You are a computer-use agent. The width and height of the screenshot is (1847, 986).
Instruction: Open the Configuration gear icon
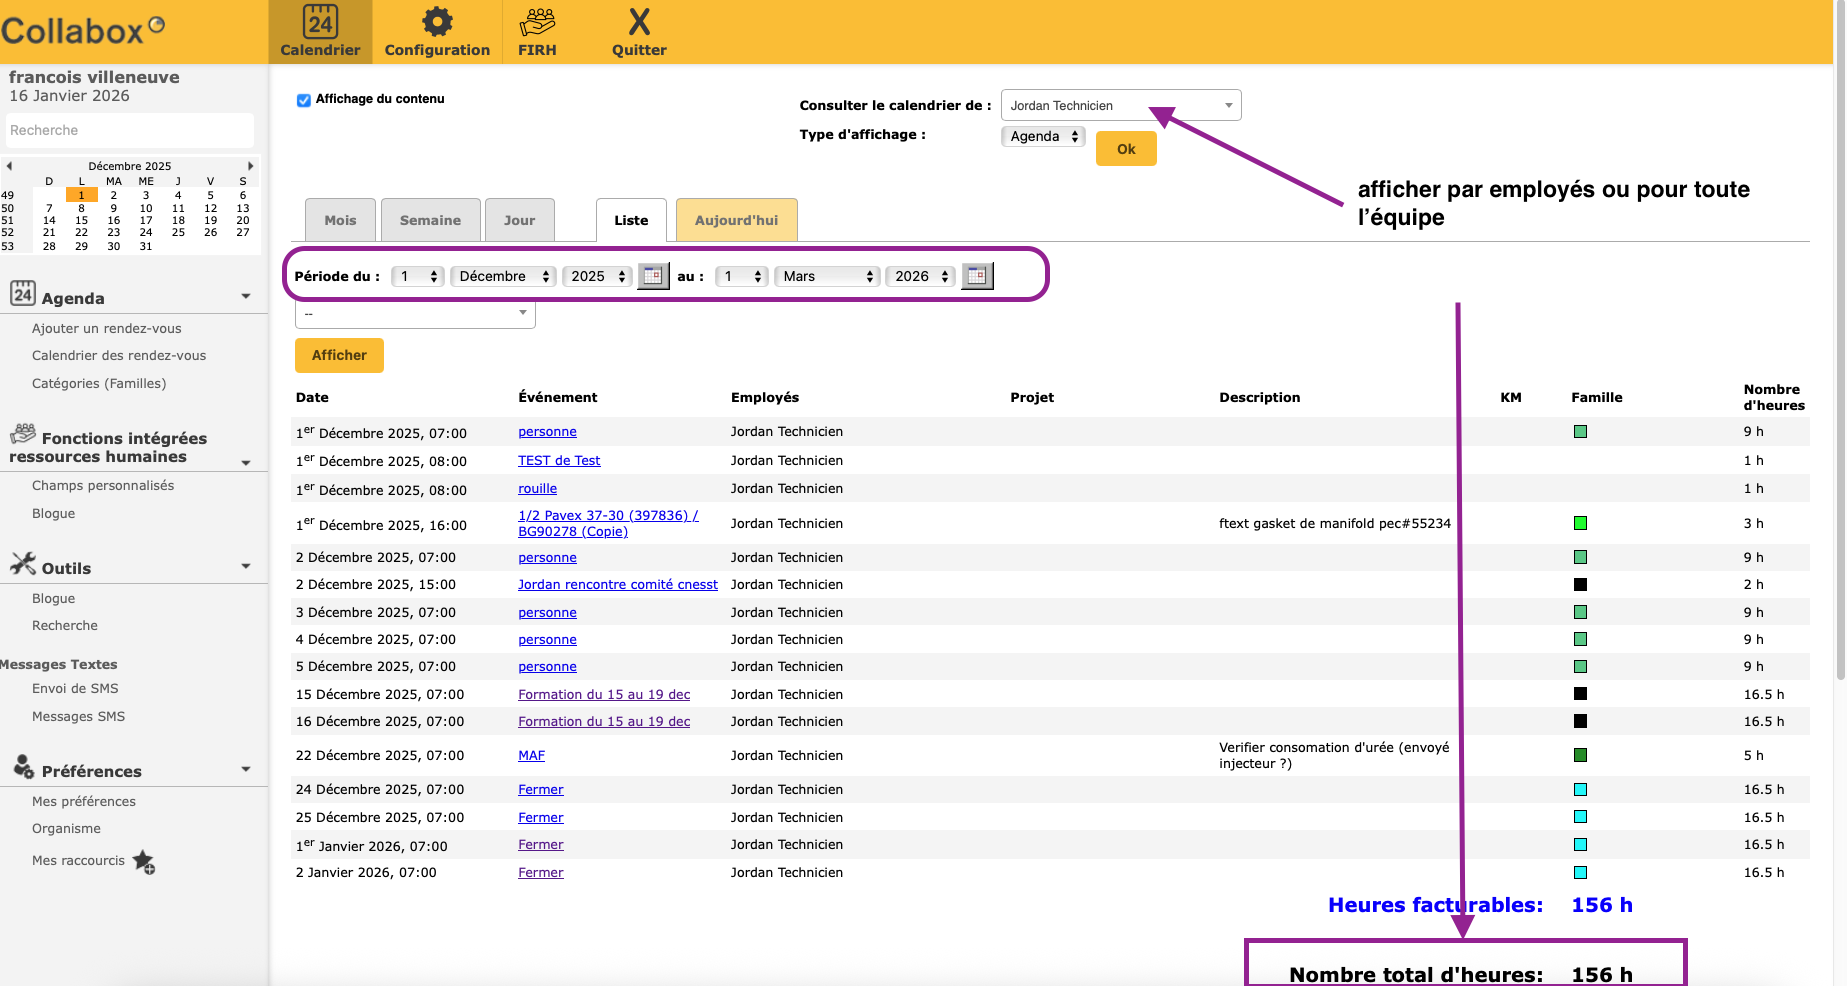[x=437, y=22]
